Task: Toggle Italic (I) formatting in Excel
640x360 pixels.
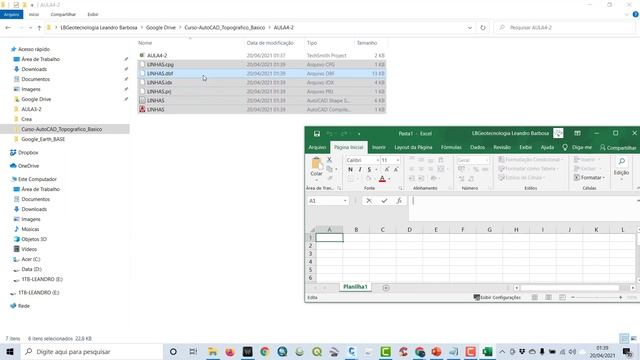Action: [360, 169]
